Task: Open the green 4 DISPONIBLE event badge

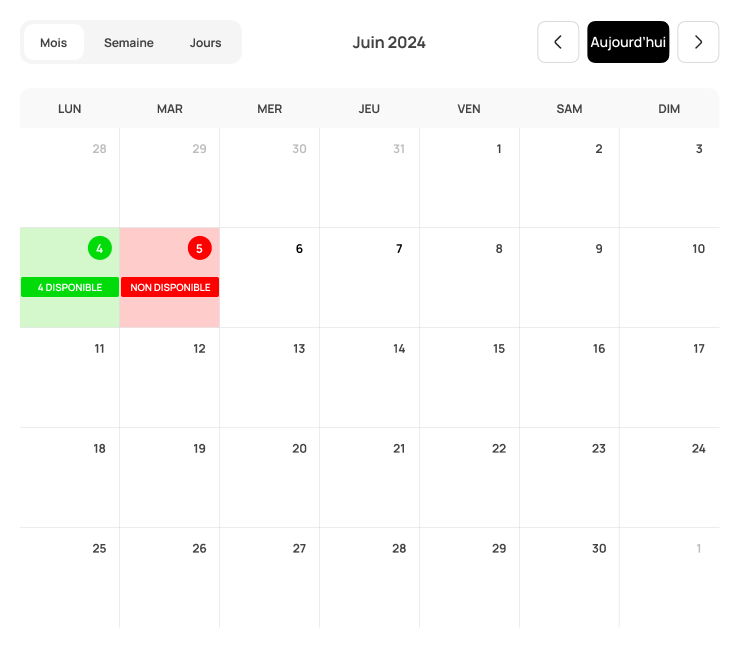Action: (70, 287)
